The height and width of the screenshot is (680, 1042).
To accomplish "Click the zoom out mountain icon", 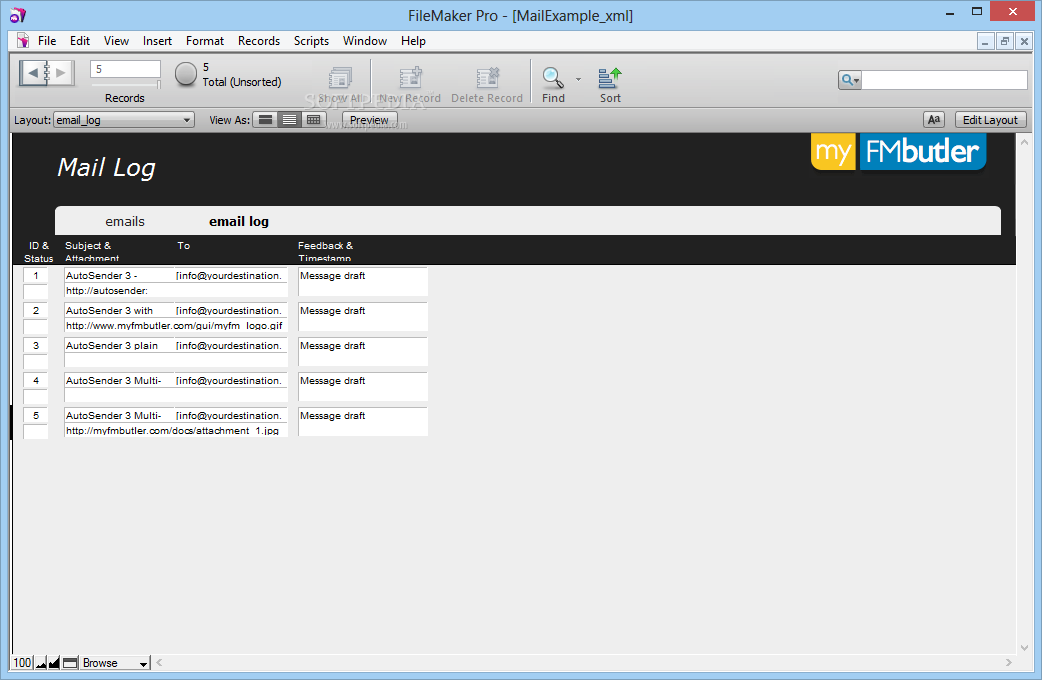I will (41, 663).
